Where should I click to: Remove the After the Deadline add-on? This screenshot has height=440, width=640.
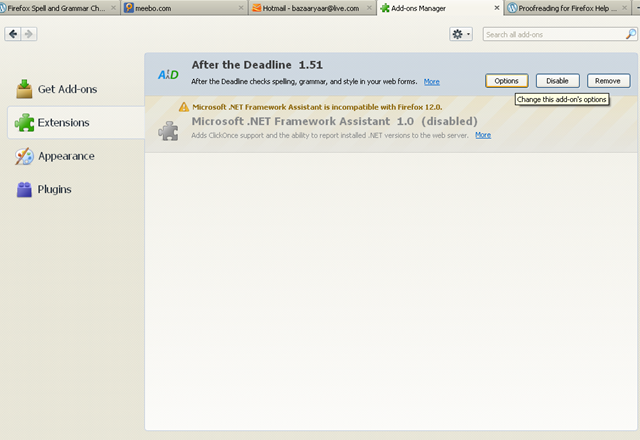click(x=608, y=81)
